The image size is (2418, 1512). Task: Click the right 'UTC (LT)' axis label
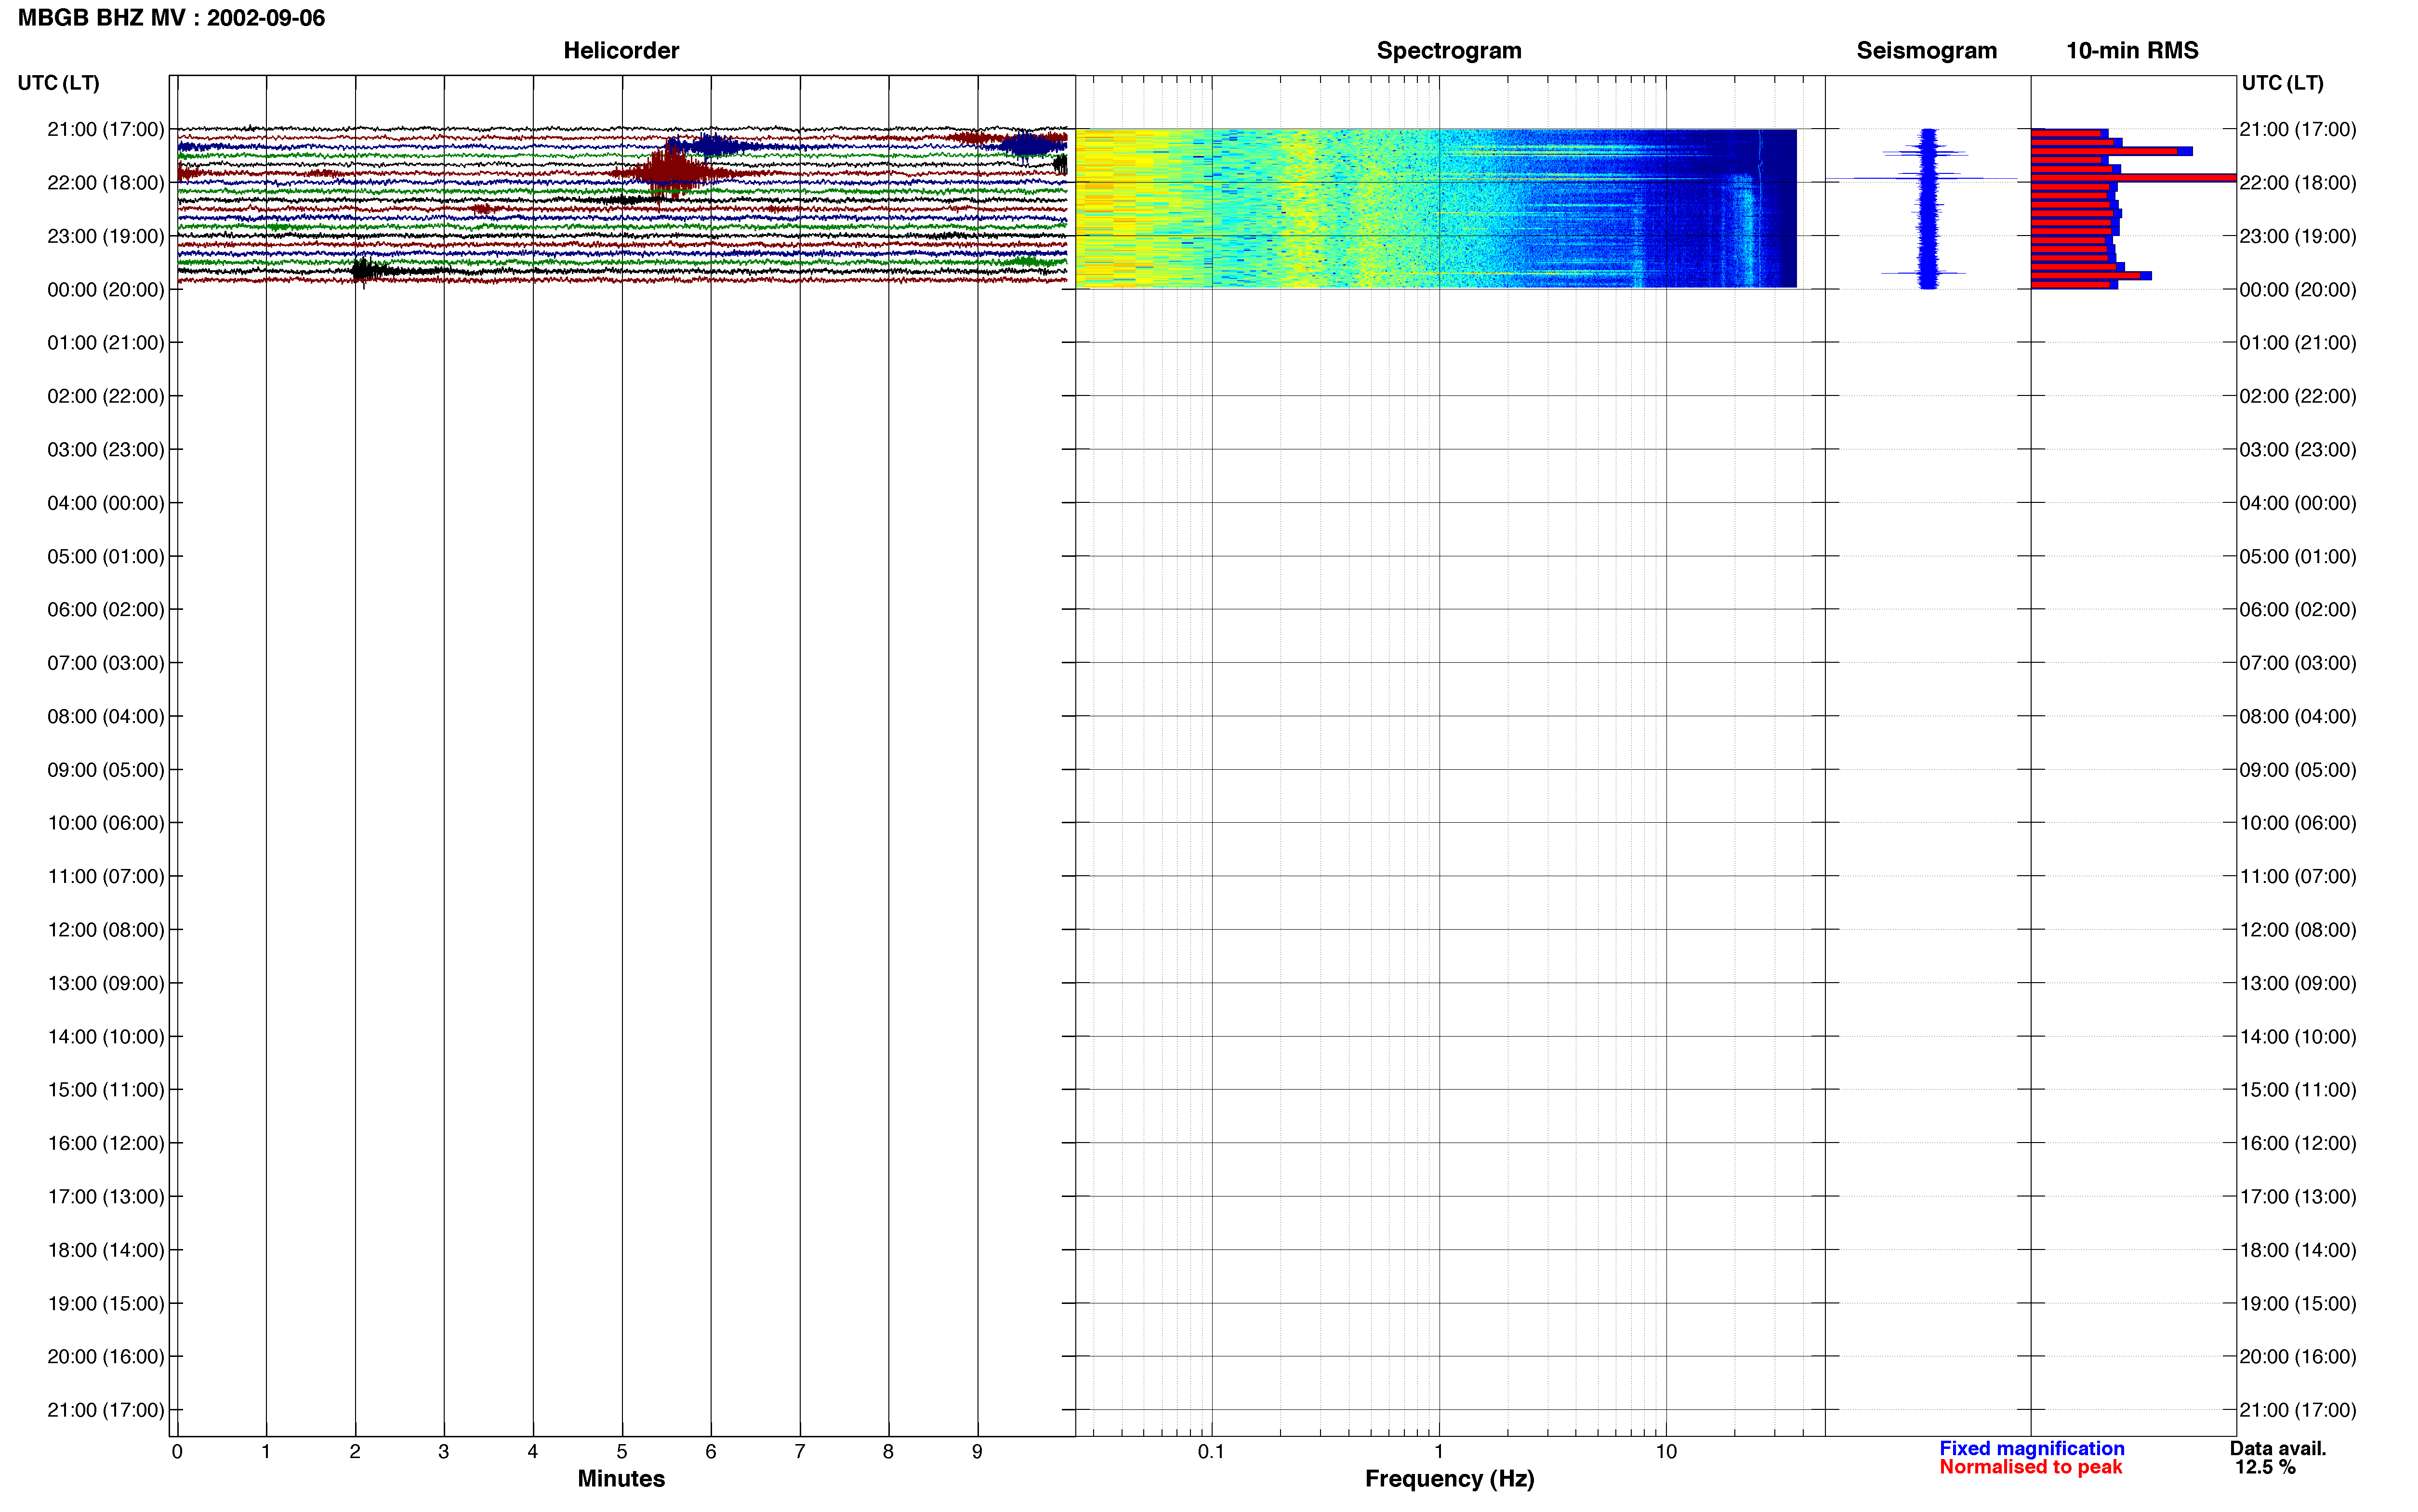tap(2282, 83)
